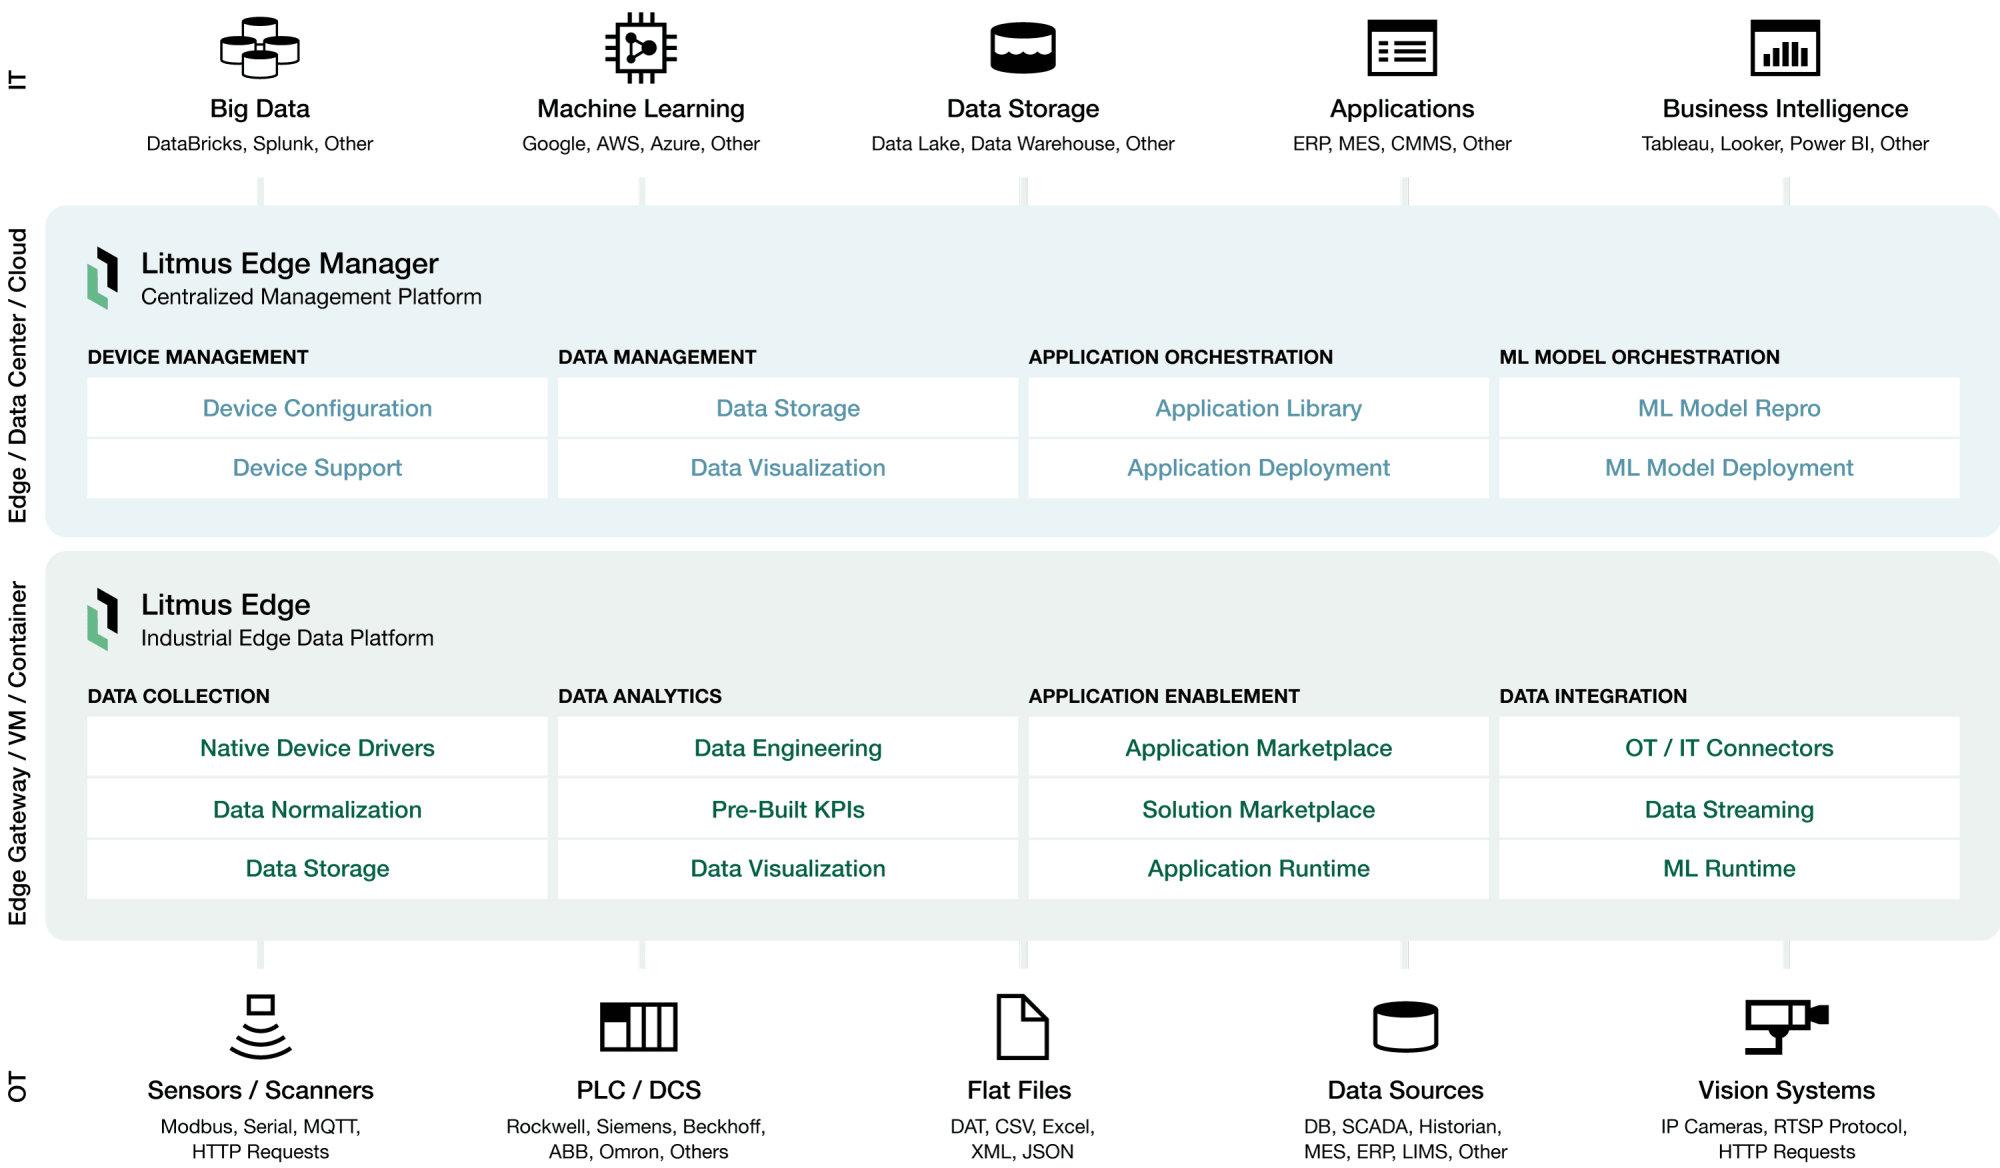Click the Litmus Edge logo icon
2000x1168 pixels.
point(102,619)
